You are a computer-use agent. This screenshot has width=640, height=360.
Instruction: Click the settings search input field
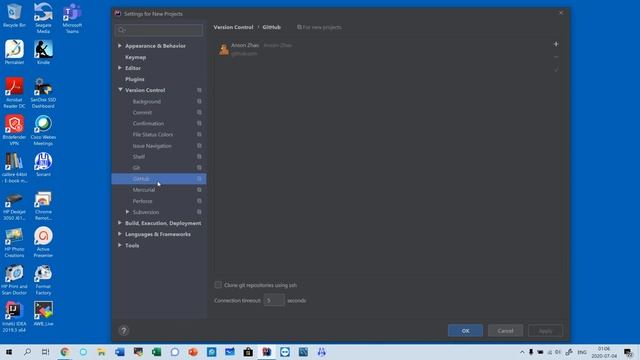[159, 30]
